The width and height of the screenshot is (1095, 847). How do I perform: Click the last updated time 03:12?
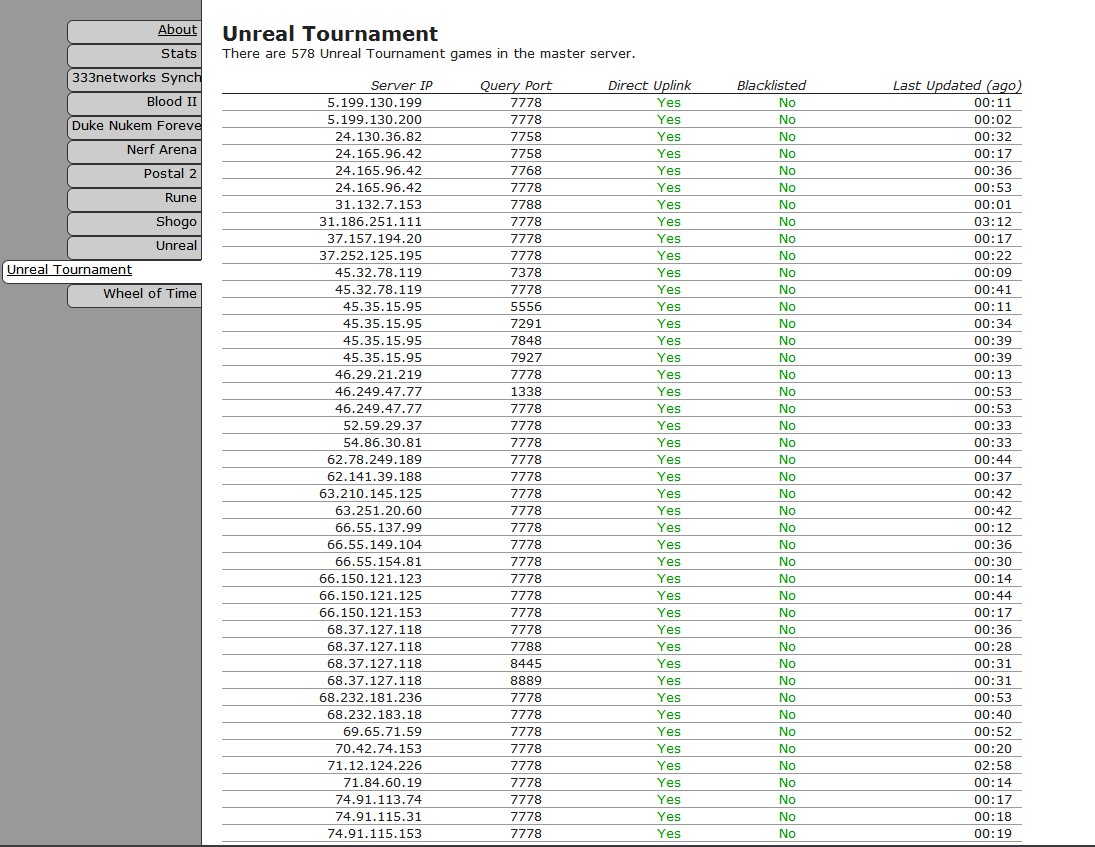pyautogui.click(x=993, y=221)
